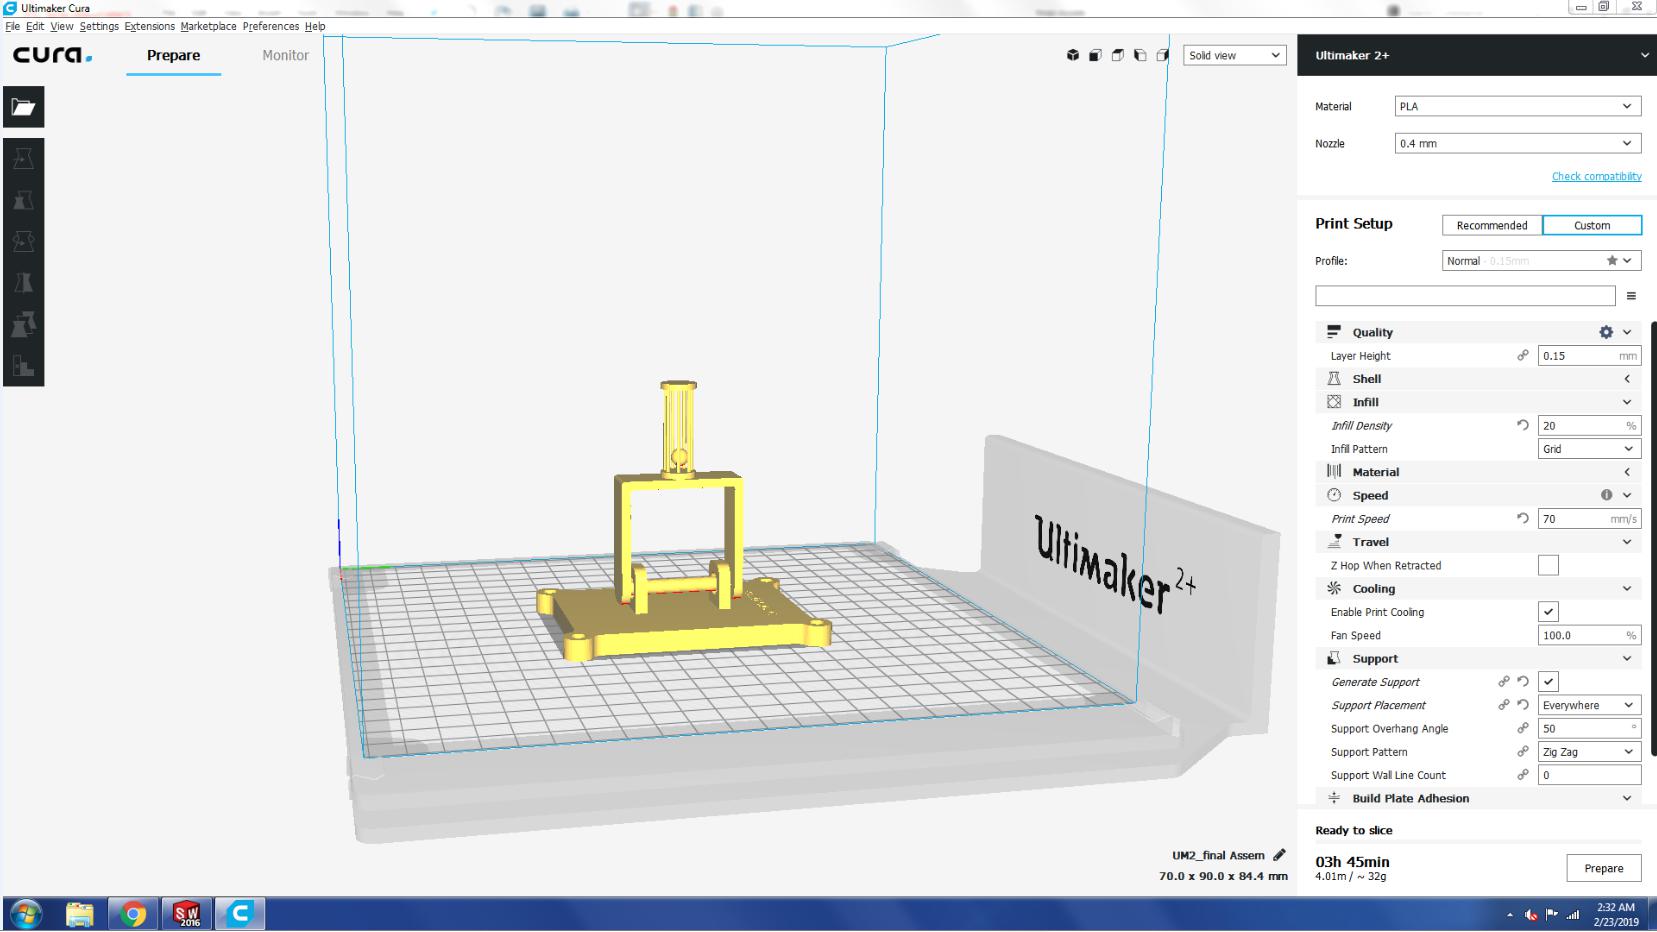Screen dimensions: 1657x932
Task: Select the Support Blocker tool
Action: 23,366
